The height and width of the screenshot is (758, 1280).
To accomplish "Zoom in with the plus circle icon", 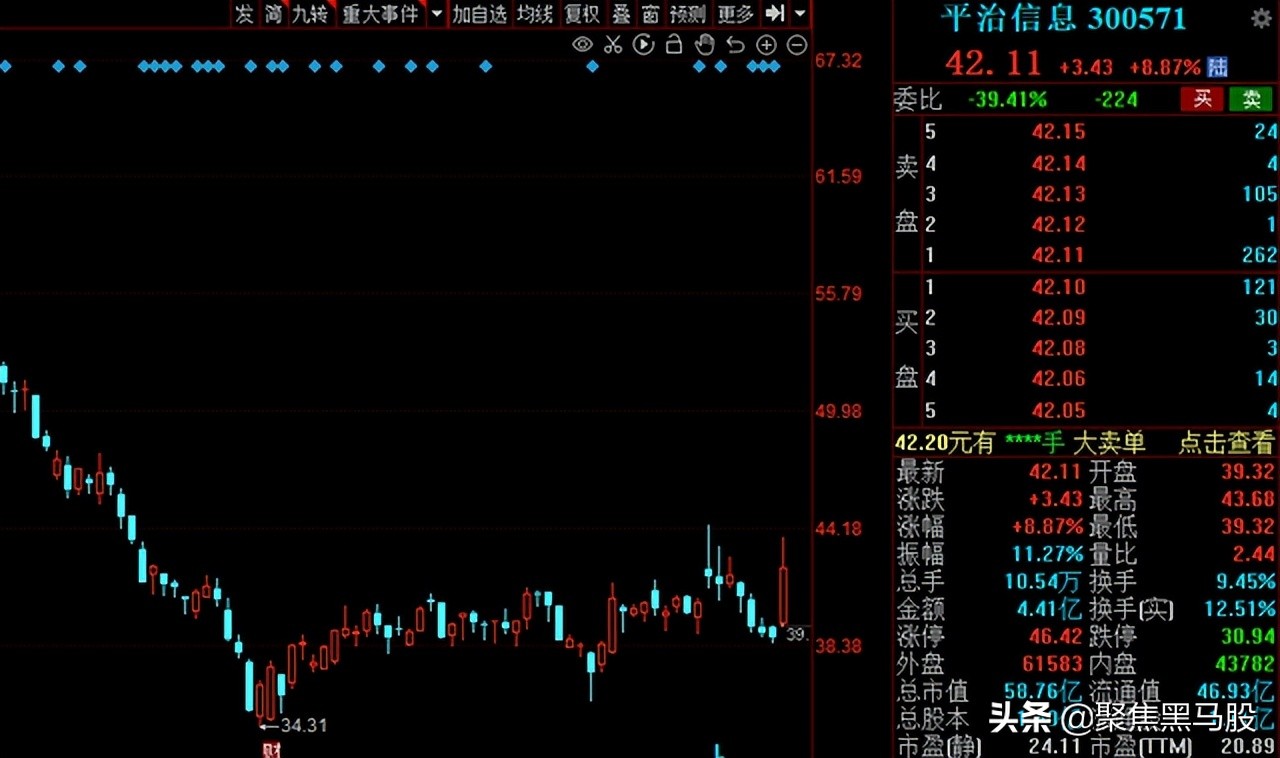I will pos(766,44).
